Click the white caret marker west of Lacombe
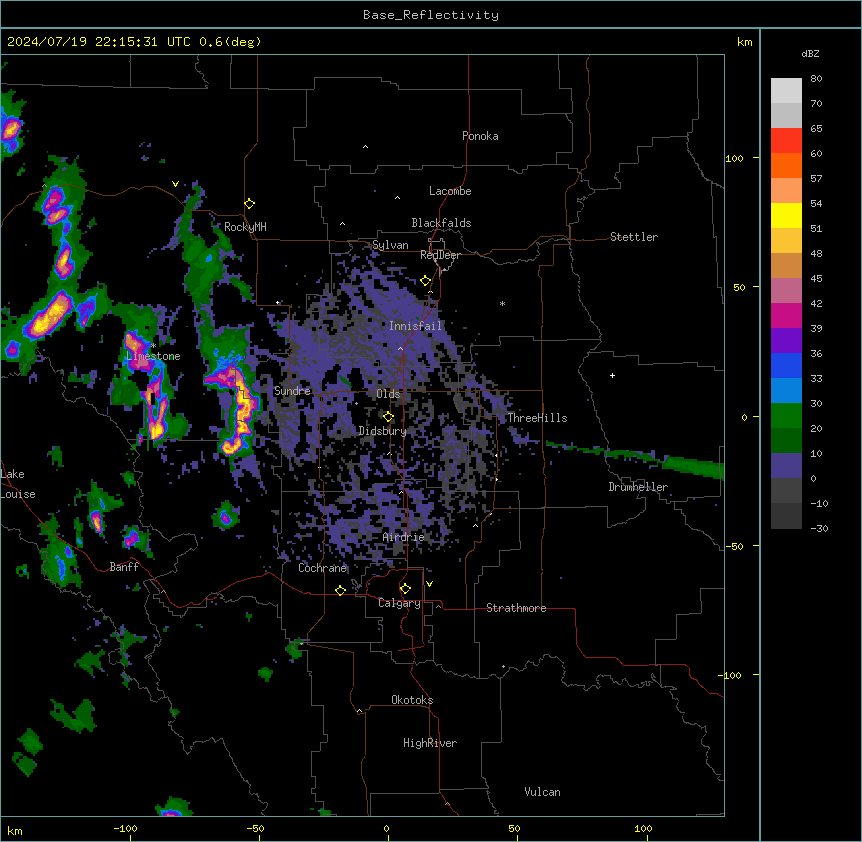The height and width of the screenshot is (842, 862). pos(397,198)
